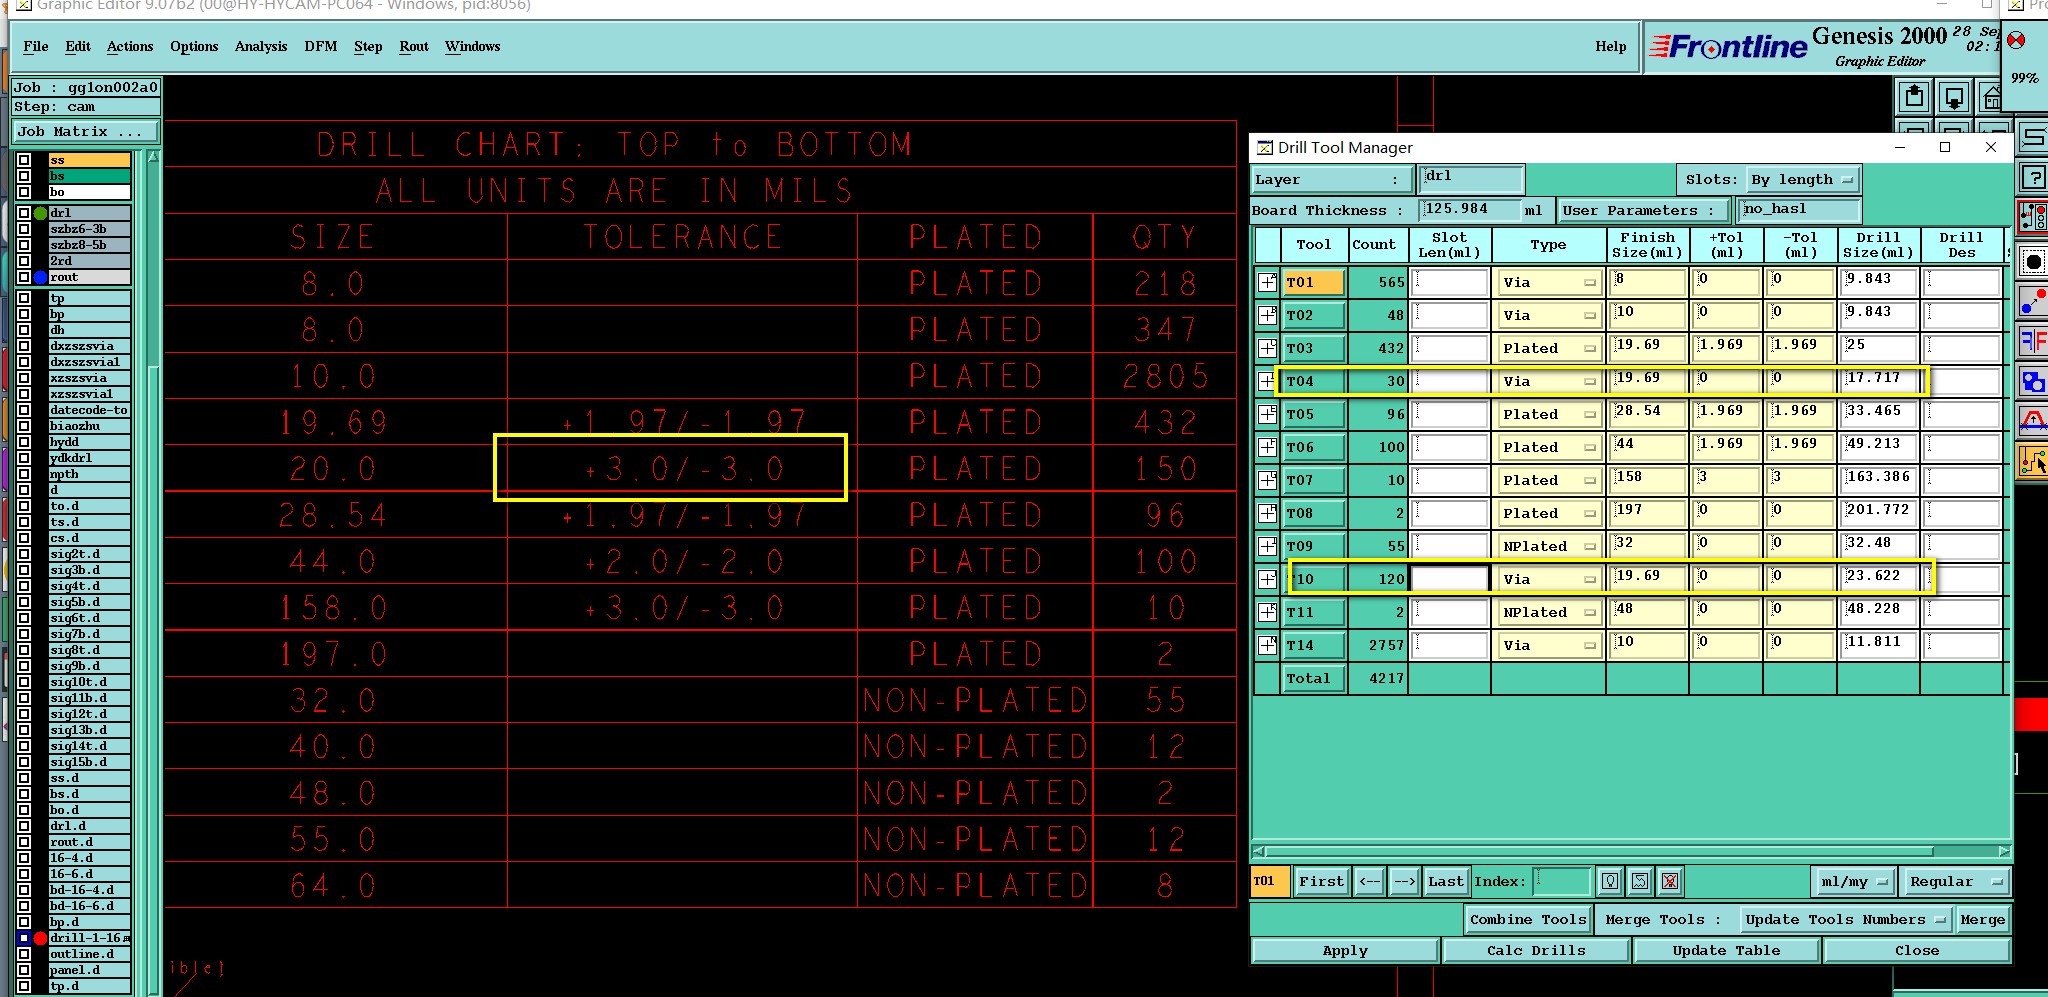Click the refresh arrow icon beside the lightbulb
This screenshot has height=997, width=2048.
1640,881
